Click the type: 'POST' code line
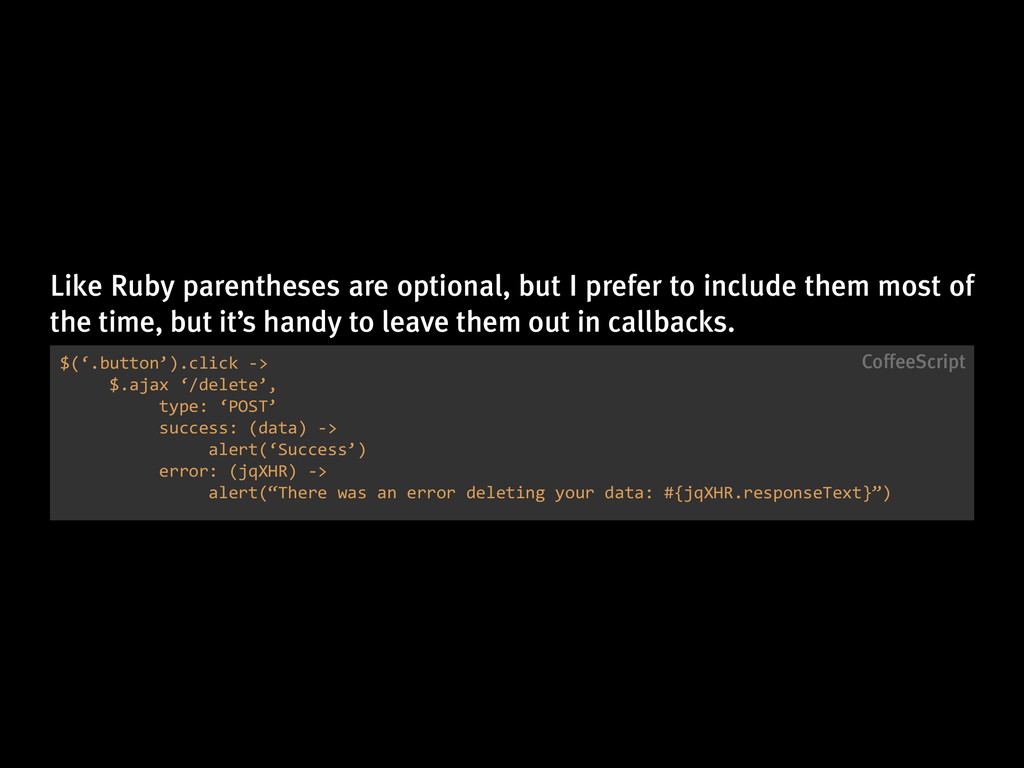 [x=217, y=406]
